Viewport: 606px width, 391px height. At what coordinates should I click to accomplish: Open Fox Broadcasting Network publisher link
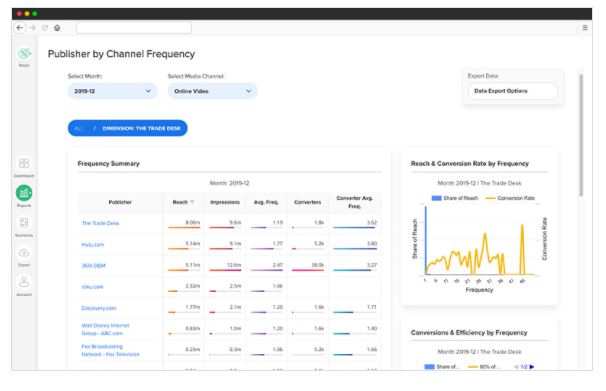pyautogui.click(x=111, y=350)
